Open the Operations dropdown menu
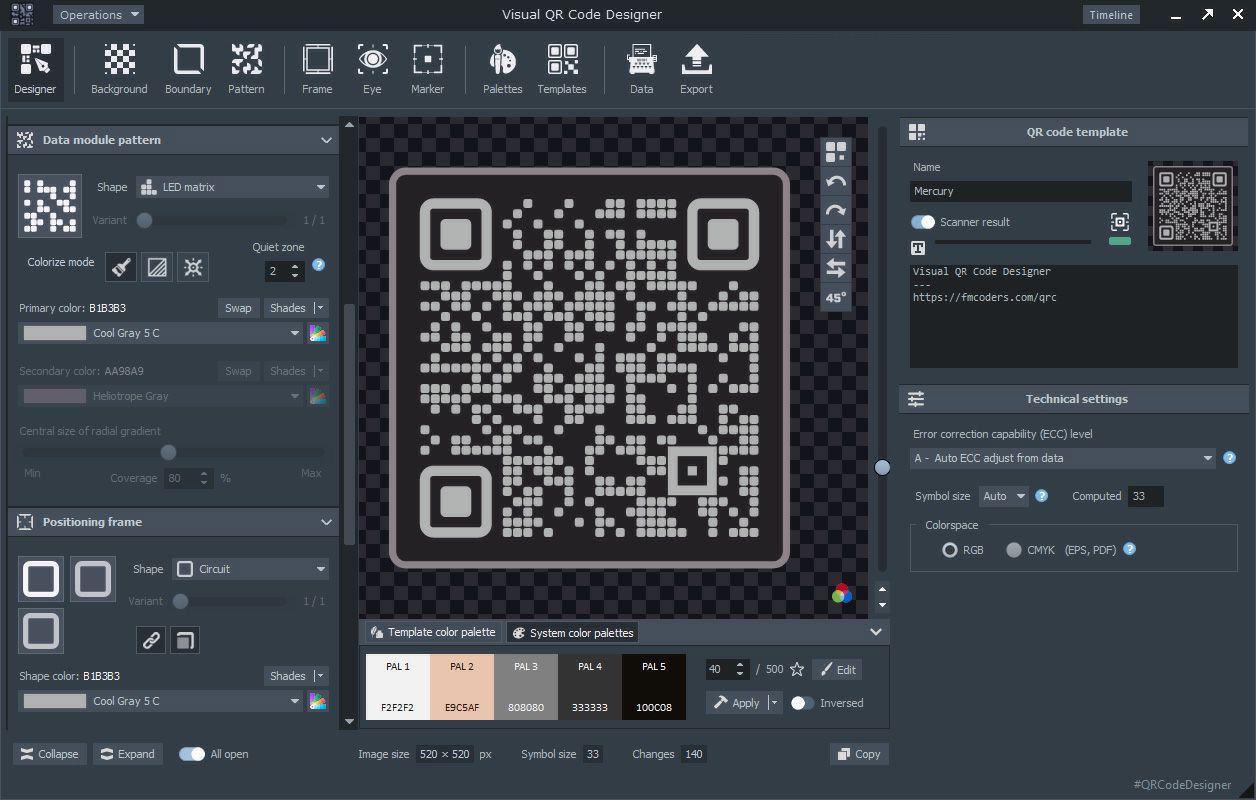1256x800 pixels. [97, 15]
